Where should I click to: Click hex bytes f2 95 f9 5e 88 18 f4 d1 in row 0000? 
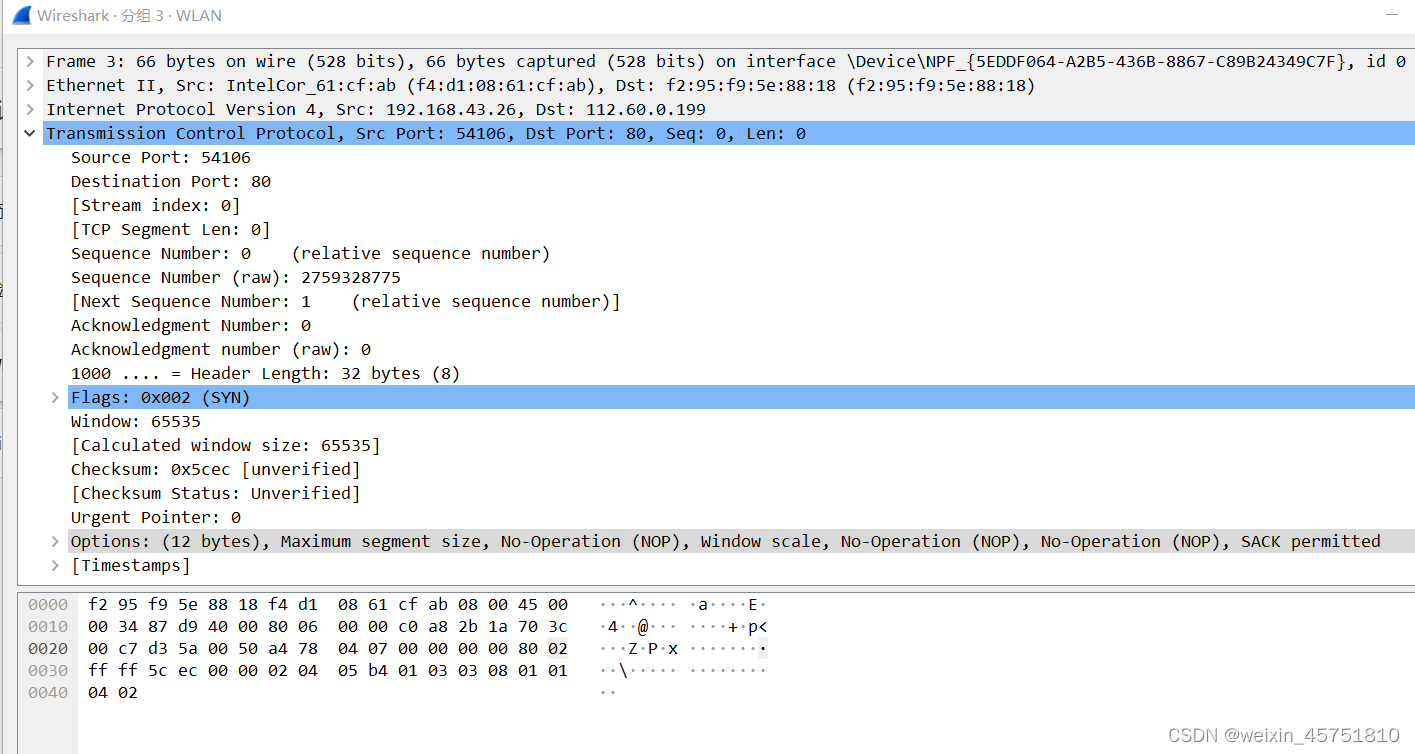pos(203,604)
